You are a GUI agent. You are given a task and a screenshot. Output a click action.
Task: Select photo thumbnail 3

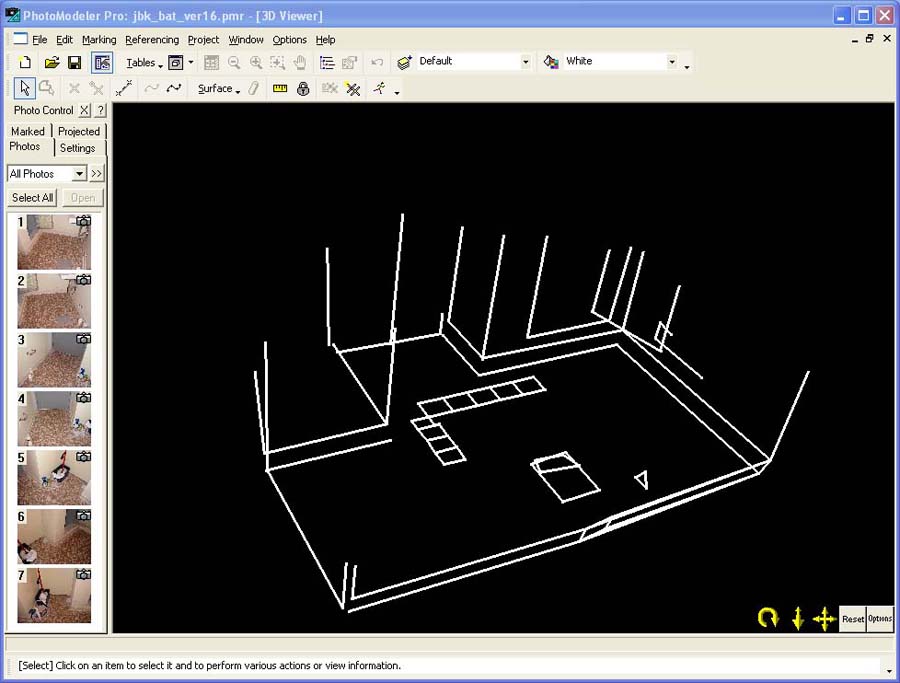pos(54,360)
